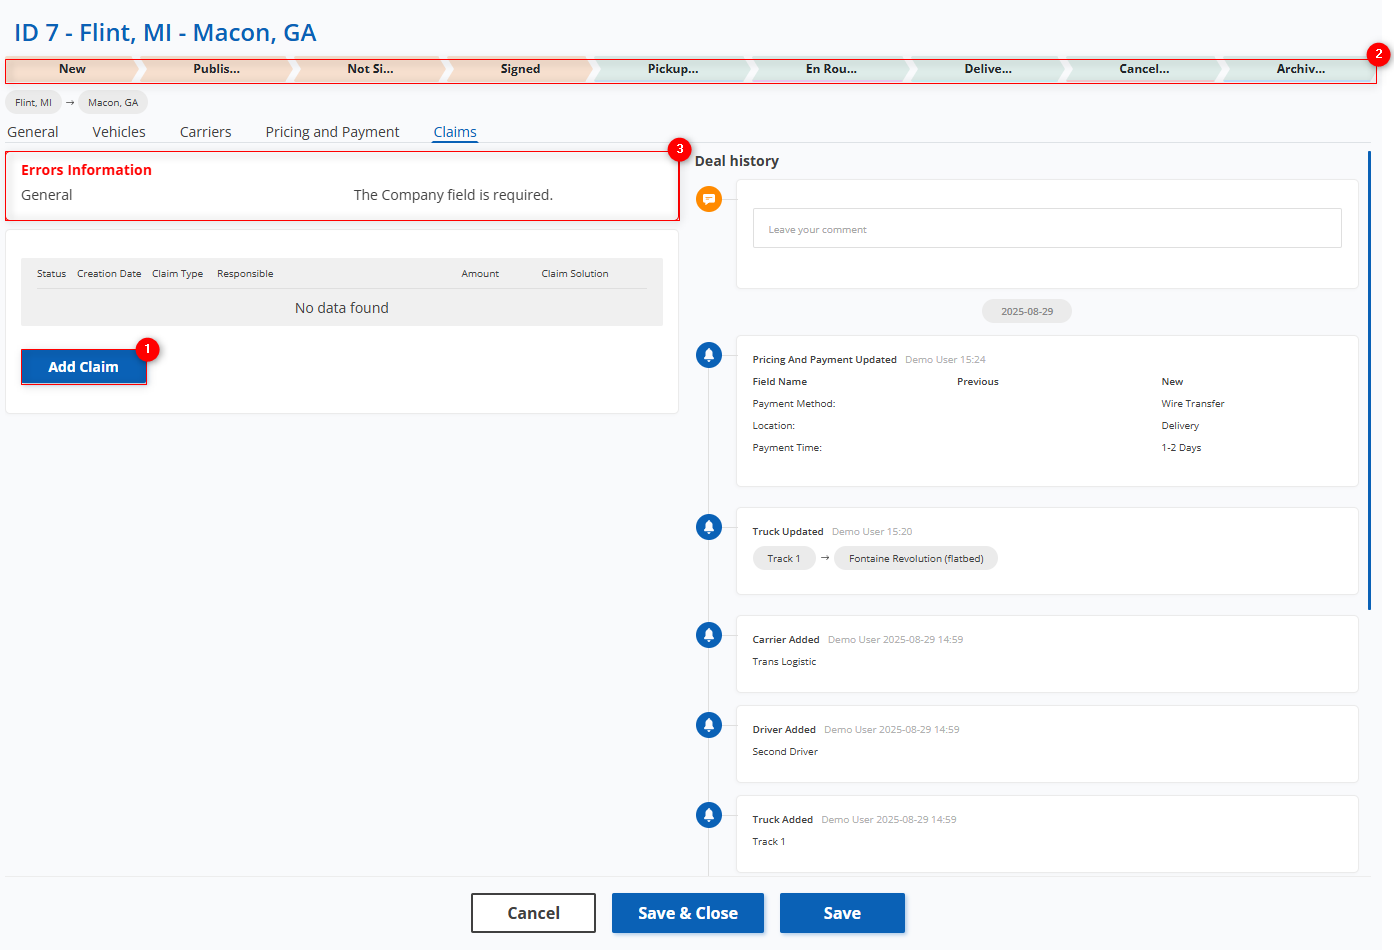The width and height of the screenshot is (1394, 950).
Task: Choose the Delivered stage in pipeline
Action: pyautogui.click(x=987, y=69)
